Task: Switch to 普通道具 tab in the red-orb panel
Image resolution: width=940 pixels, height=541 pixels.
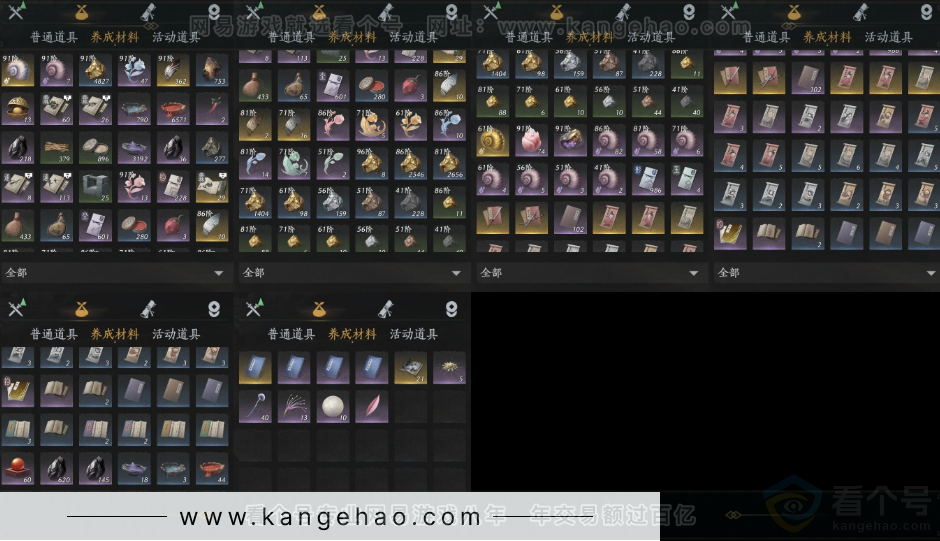Action: [54, 334]
